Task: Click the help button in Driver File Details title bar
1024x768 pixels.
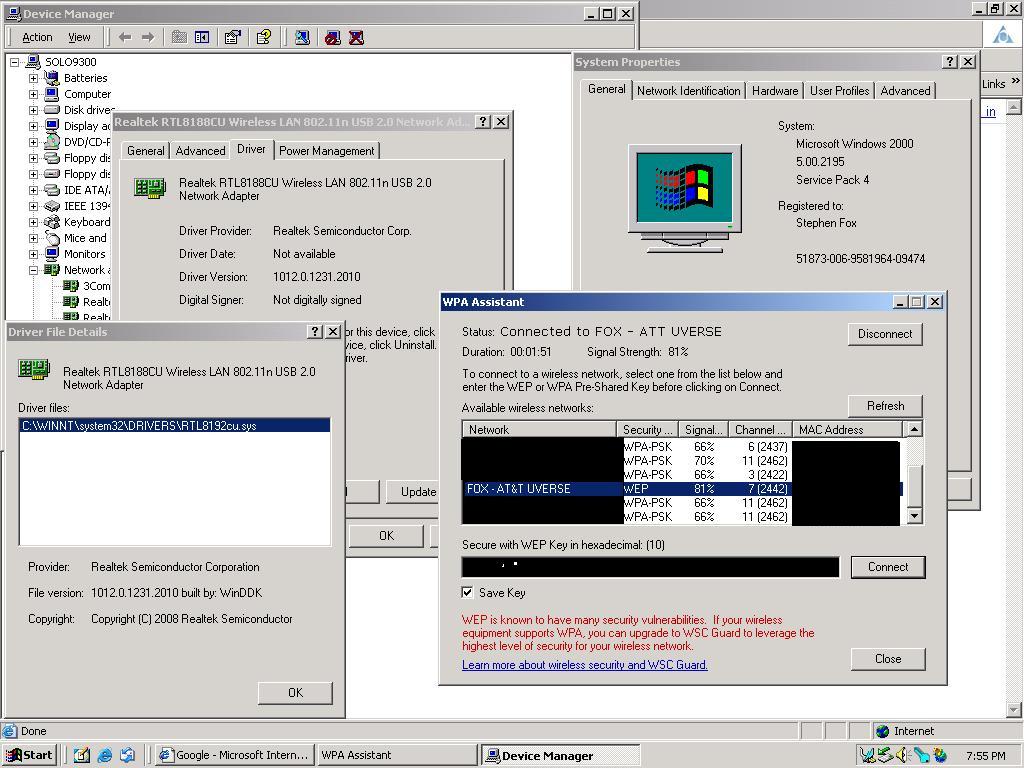Action: (x=315, y=332)
